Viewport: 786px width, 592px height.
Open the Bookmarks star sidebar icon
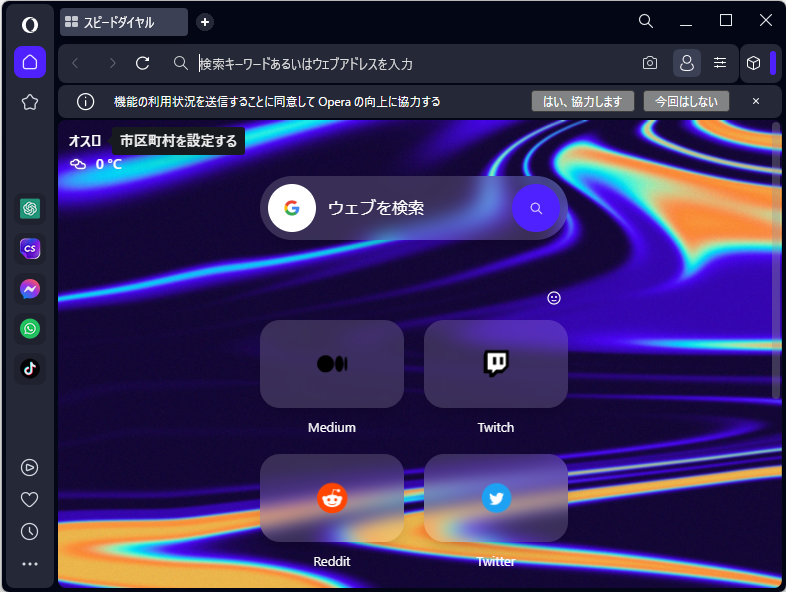(30, 102)
